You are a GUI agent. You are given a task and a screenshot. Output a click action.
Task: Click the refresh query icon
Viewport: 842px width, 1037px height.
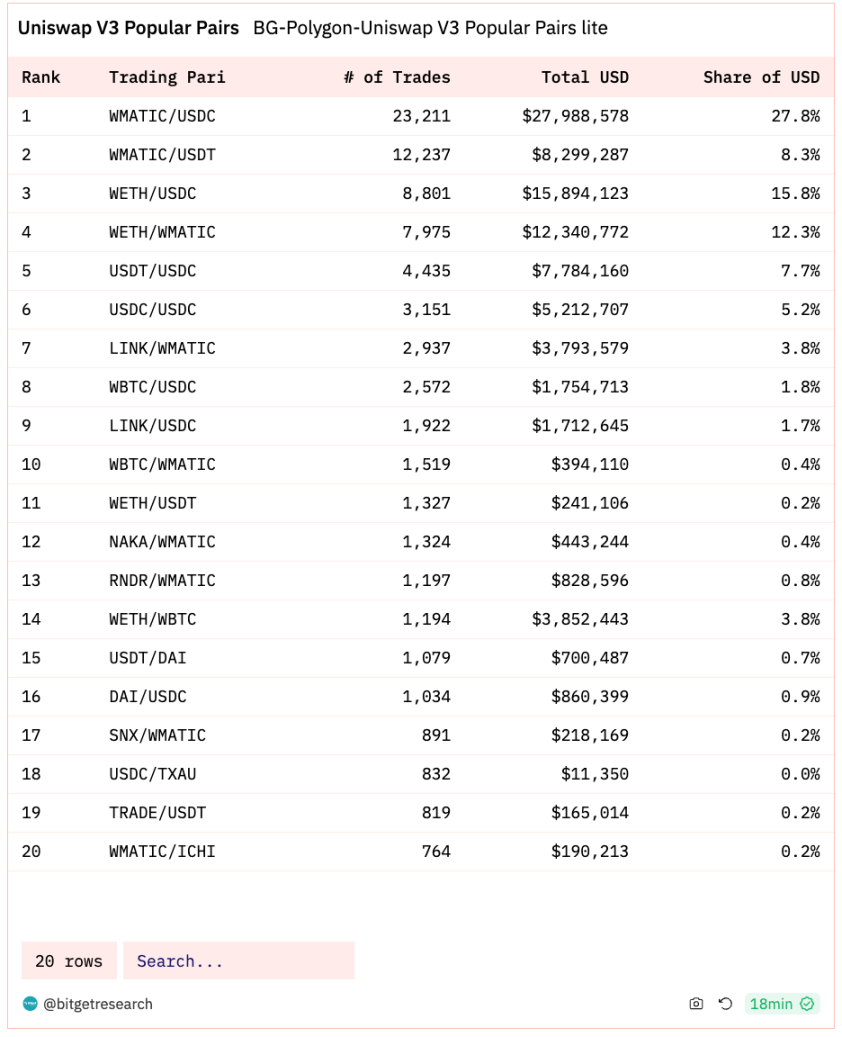click(726, 1003)
